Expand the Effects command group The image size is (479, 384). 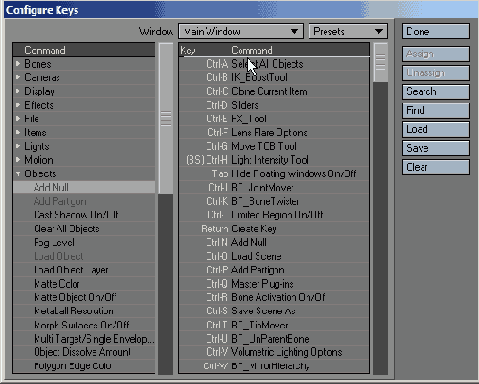point(18,105)
